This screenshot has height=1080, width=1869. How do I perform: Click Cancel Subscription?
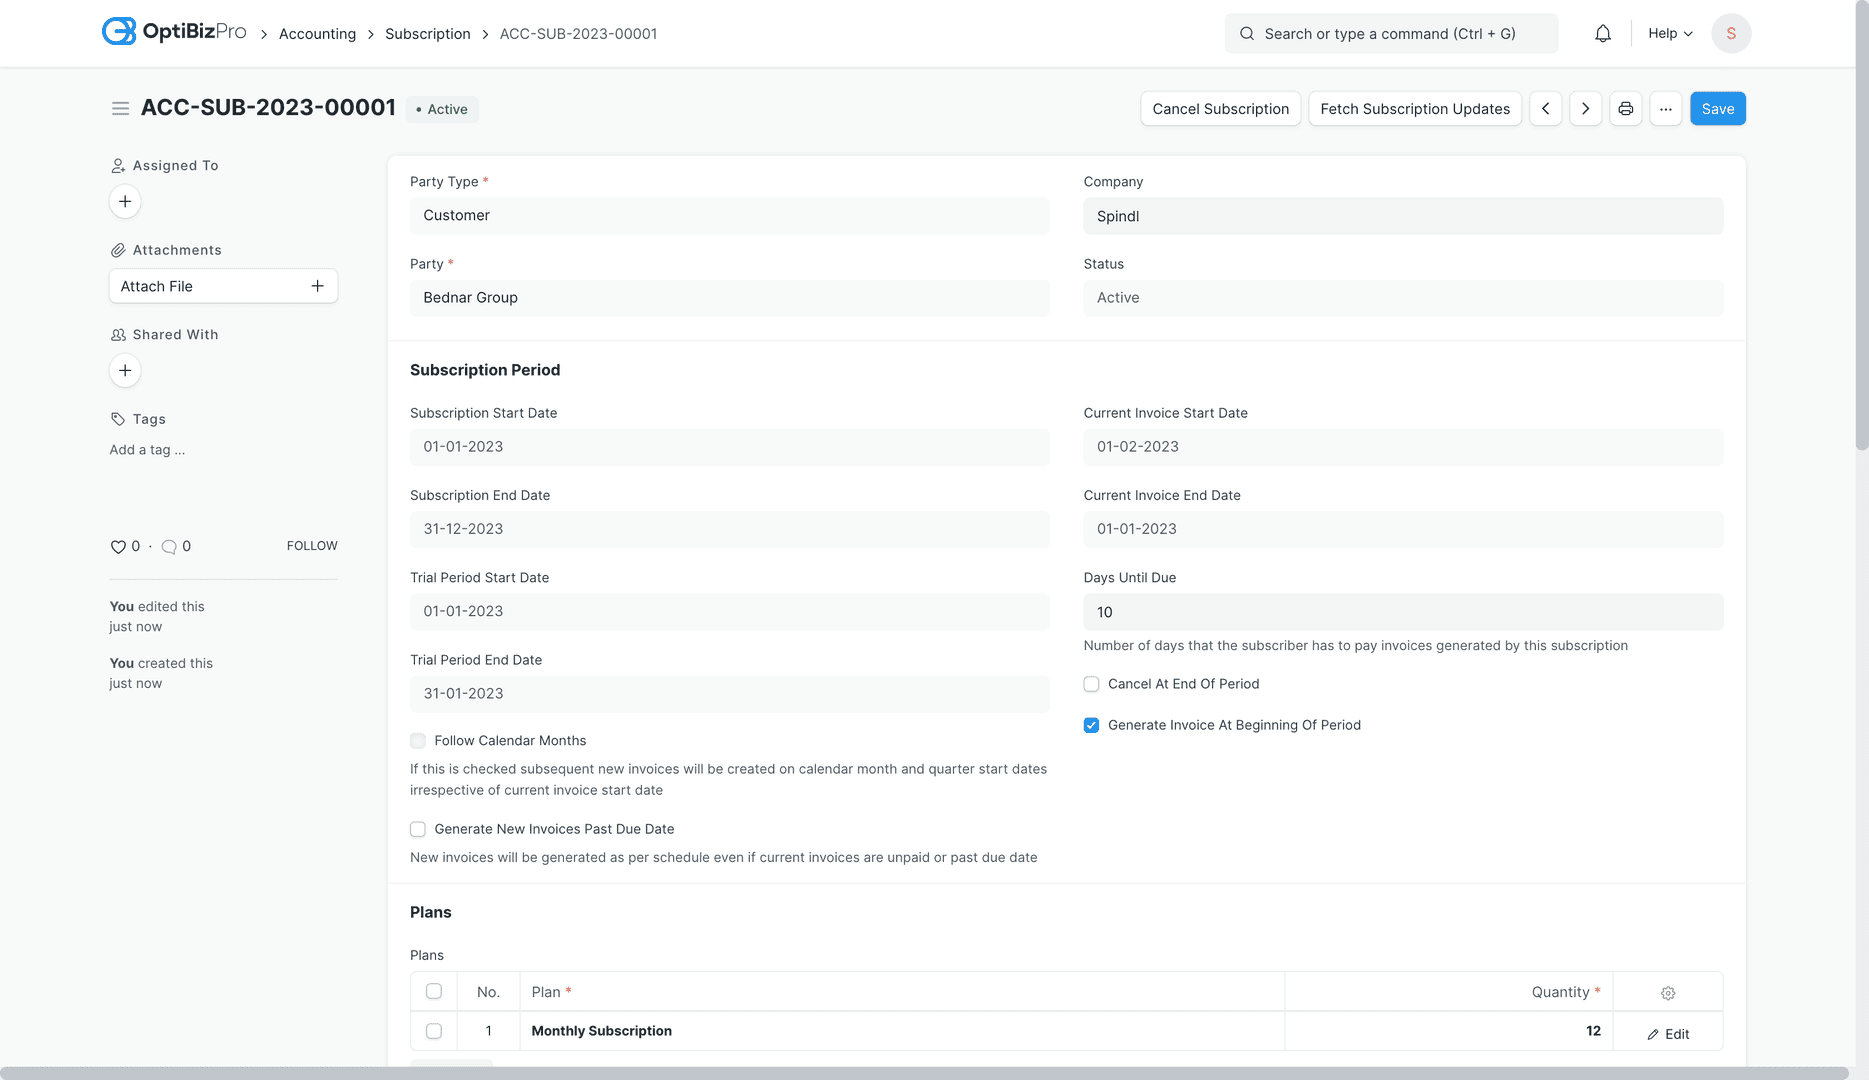point(1220,108)
